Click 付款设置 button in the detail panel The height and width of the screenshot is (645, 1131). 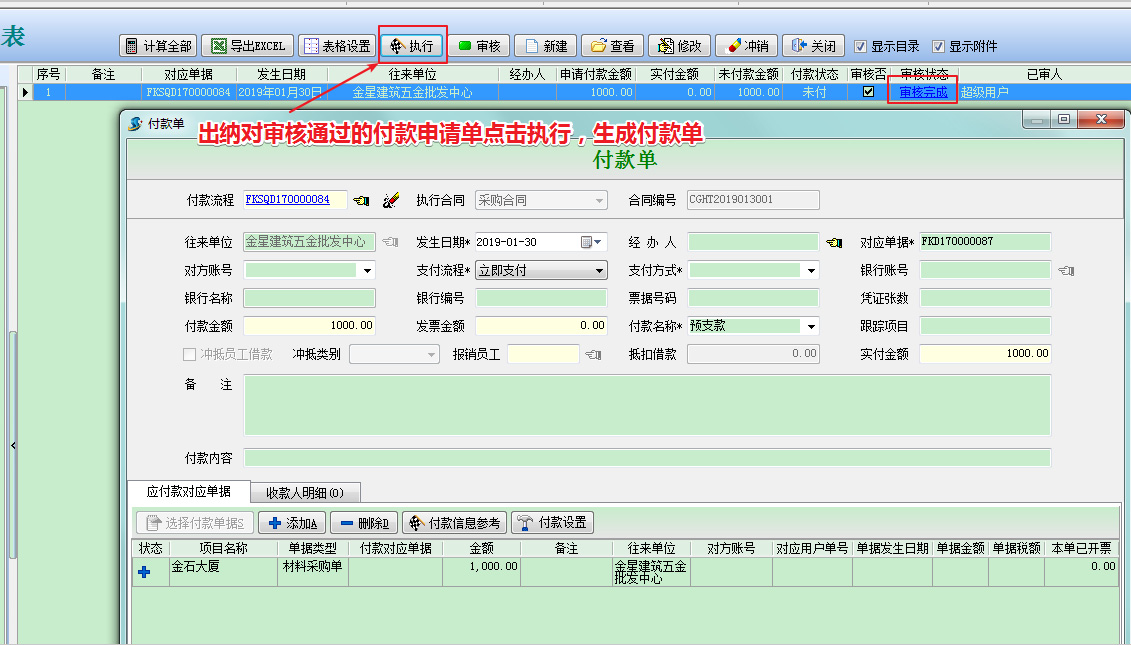(x=553, y=522)
